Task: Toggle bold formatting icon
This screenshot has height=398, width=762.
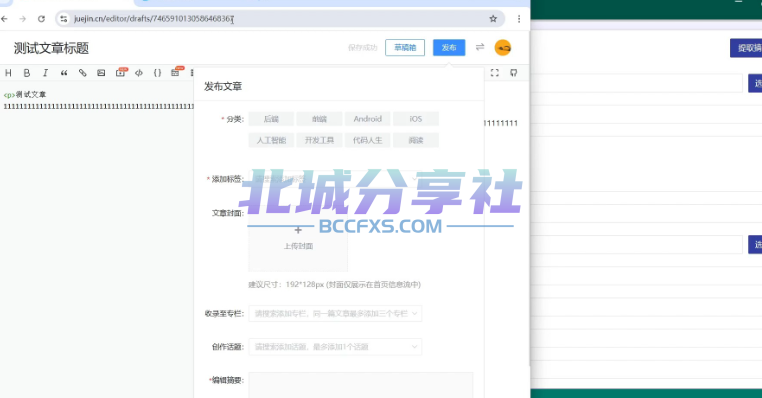Action: 27,73
